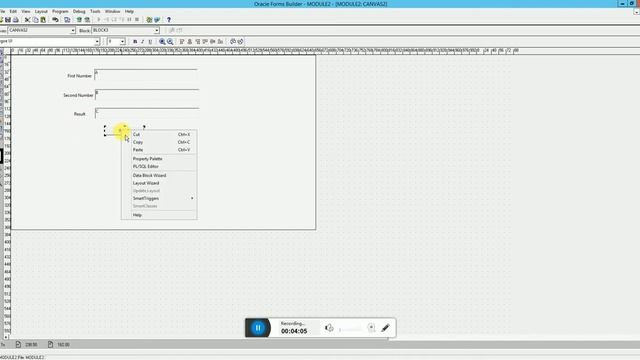This screenshot has width=640, height=360.
Task: Open the font name dropdown
Action: click(x=97, y=42)
